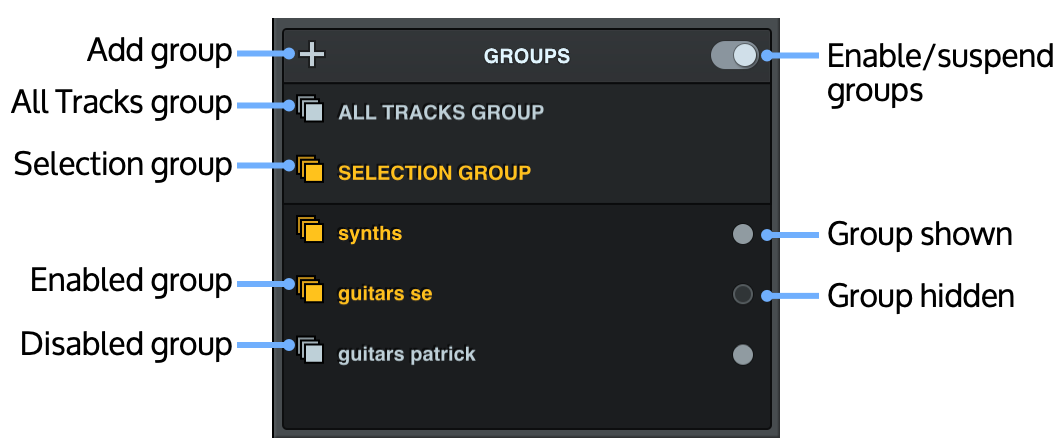Click the guitars se group icon

click(x=311, y=291)
